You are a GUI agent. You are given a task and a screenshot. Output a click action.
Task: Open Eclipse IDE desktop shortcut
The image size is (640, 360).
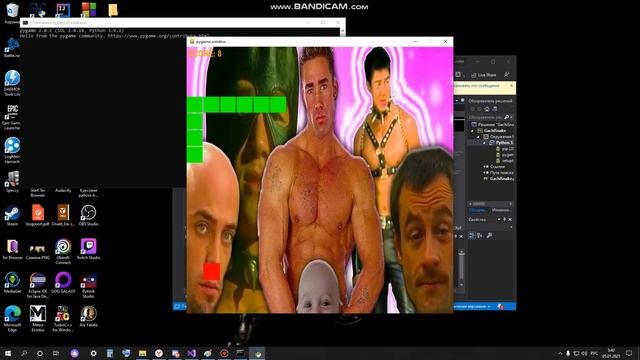(x=38, y=285)
